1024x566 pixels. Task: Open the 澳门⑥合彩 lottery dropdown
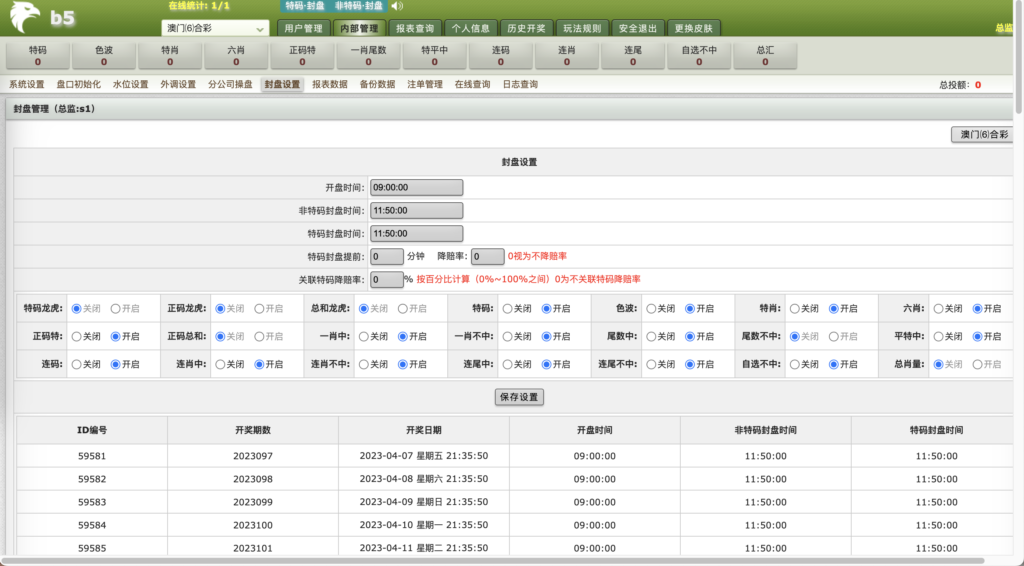(x=214, y=29)
